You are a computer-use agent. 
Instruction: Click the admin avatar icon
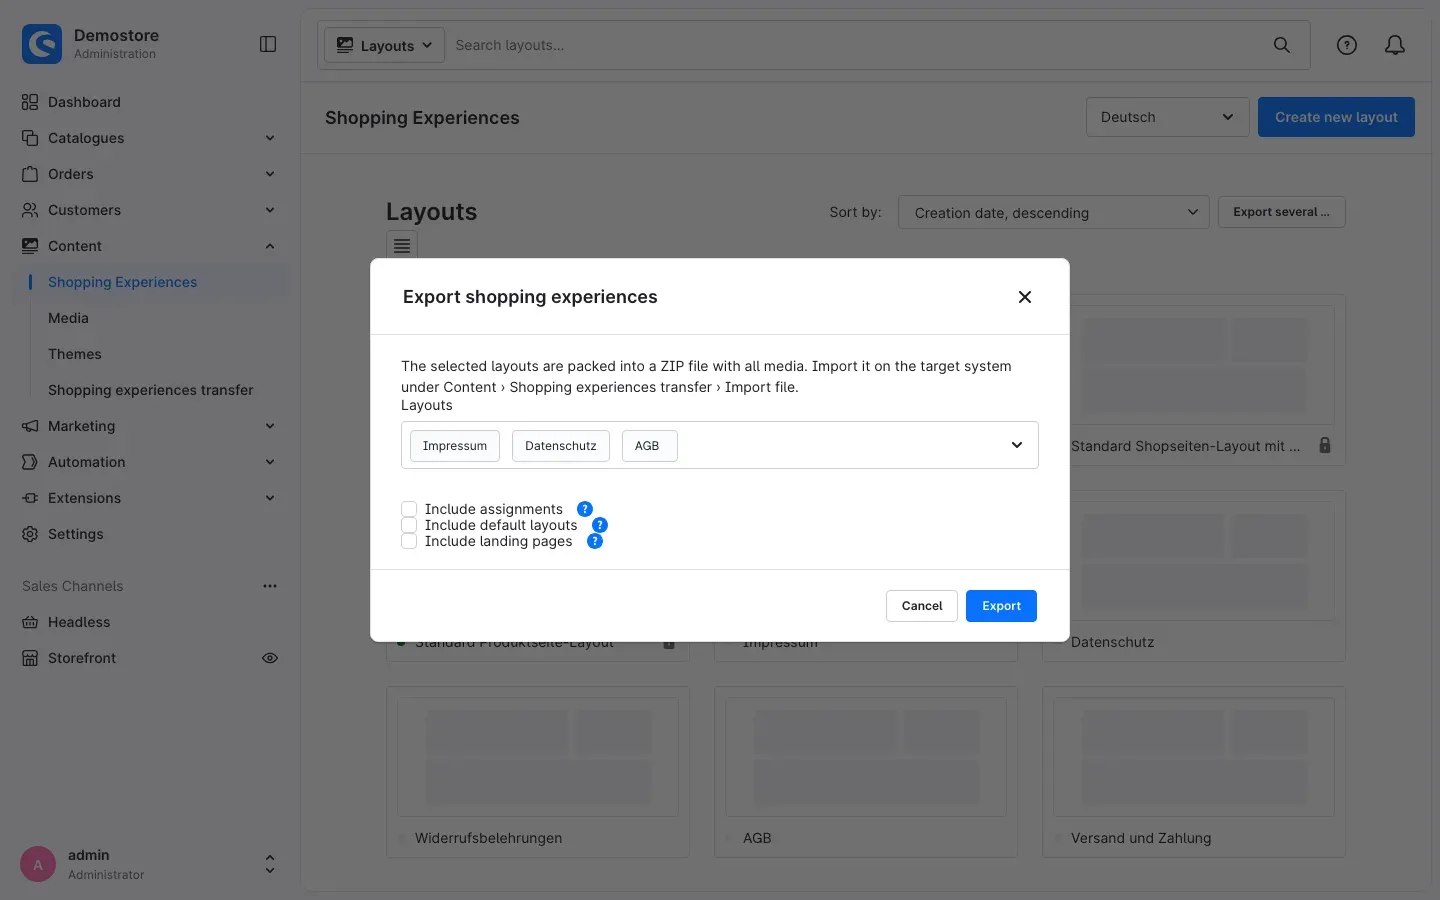tap(38, 865)
